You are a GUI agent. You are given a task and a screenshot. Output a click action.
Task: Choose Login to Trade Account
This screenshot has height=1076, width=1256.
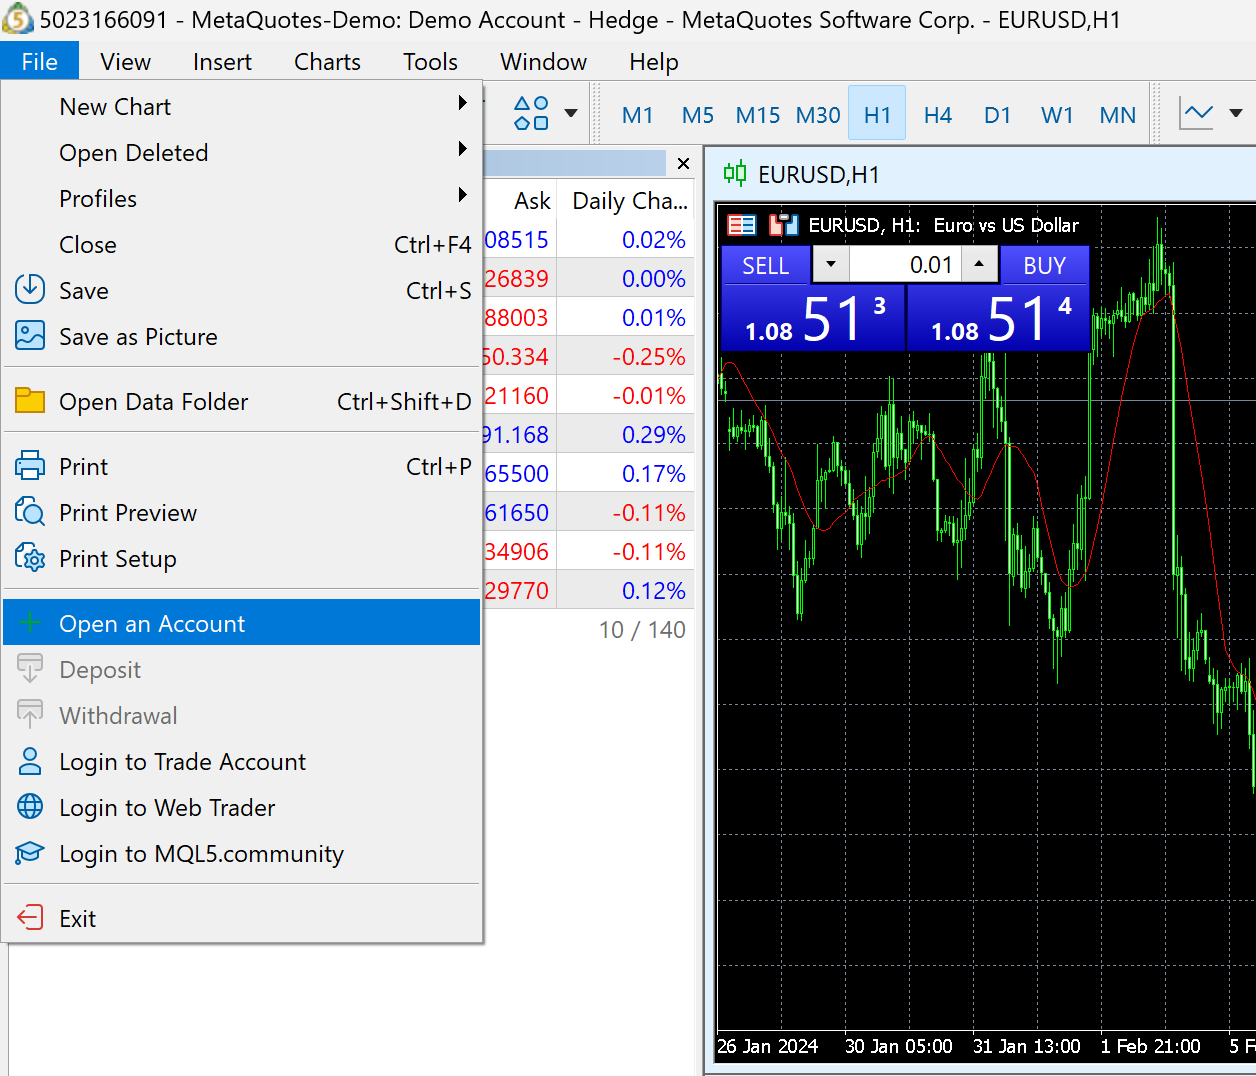click(242, 761)
